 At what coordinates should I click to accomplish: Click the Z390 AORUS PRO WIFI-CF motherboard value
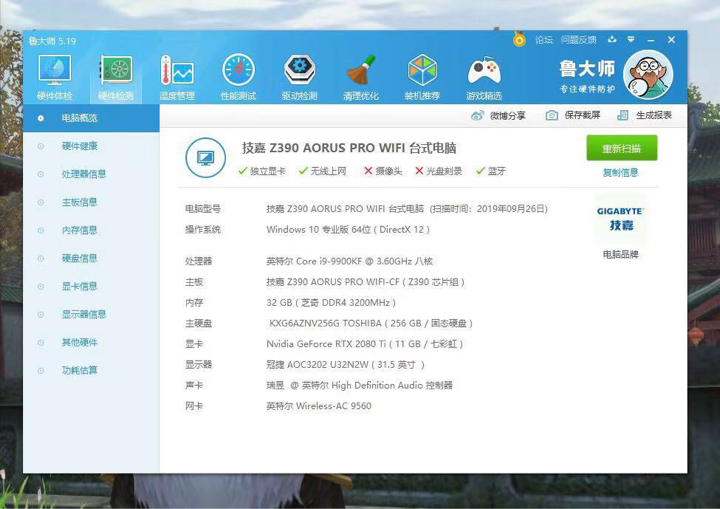coord(366,282)
